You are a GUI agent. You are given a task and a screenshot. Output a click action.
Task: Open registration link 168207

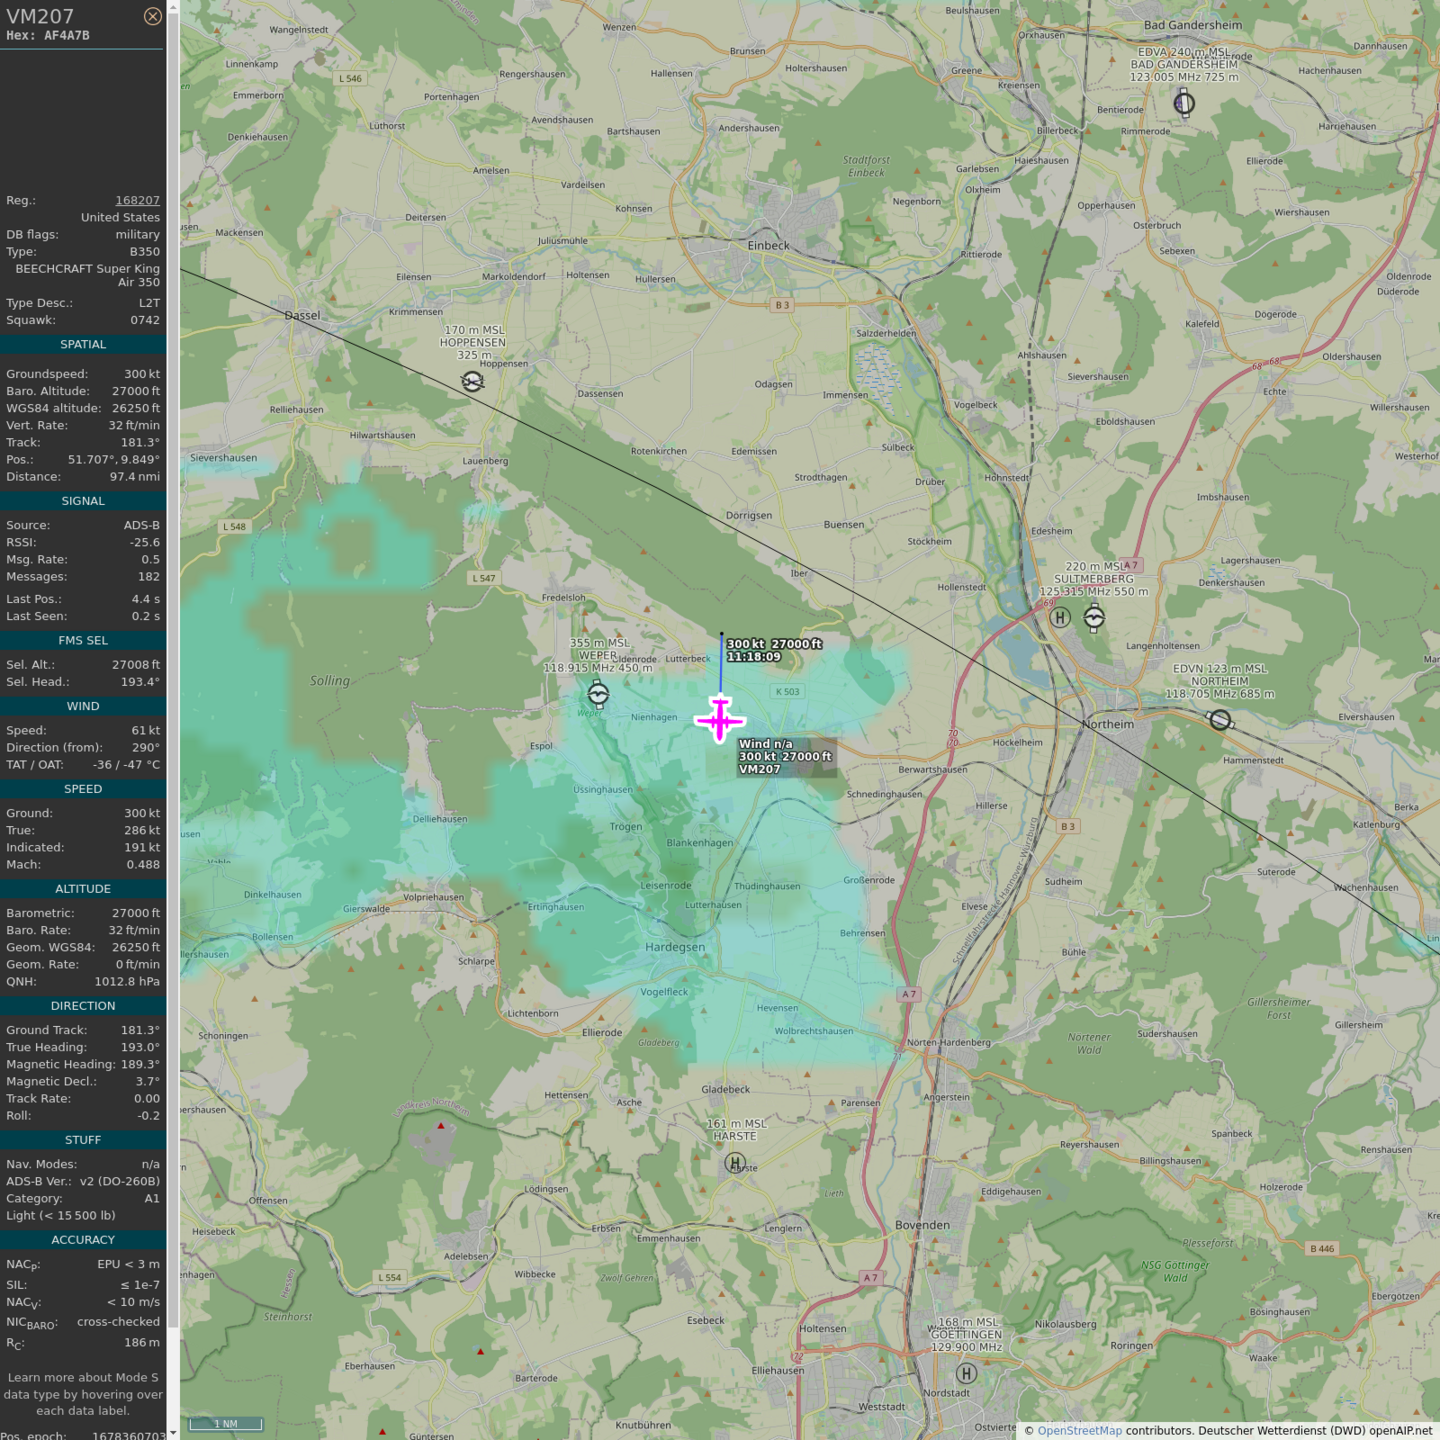pos(137,201)
